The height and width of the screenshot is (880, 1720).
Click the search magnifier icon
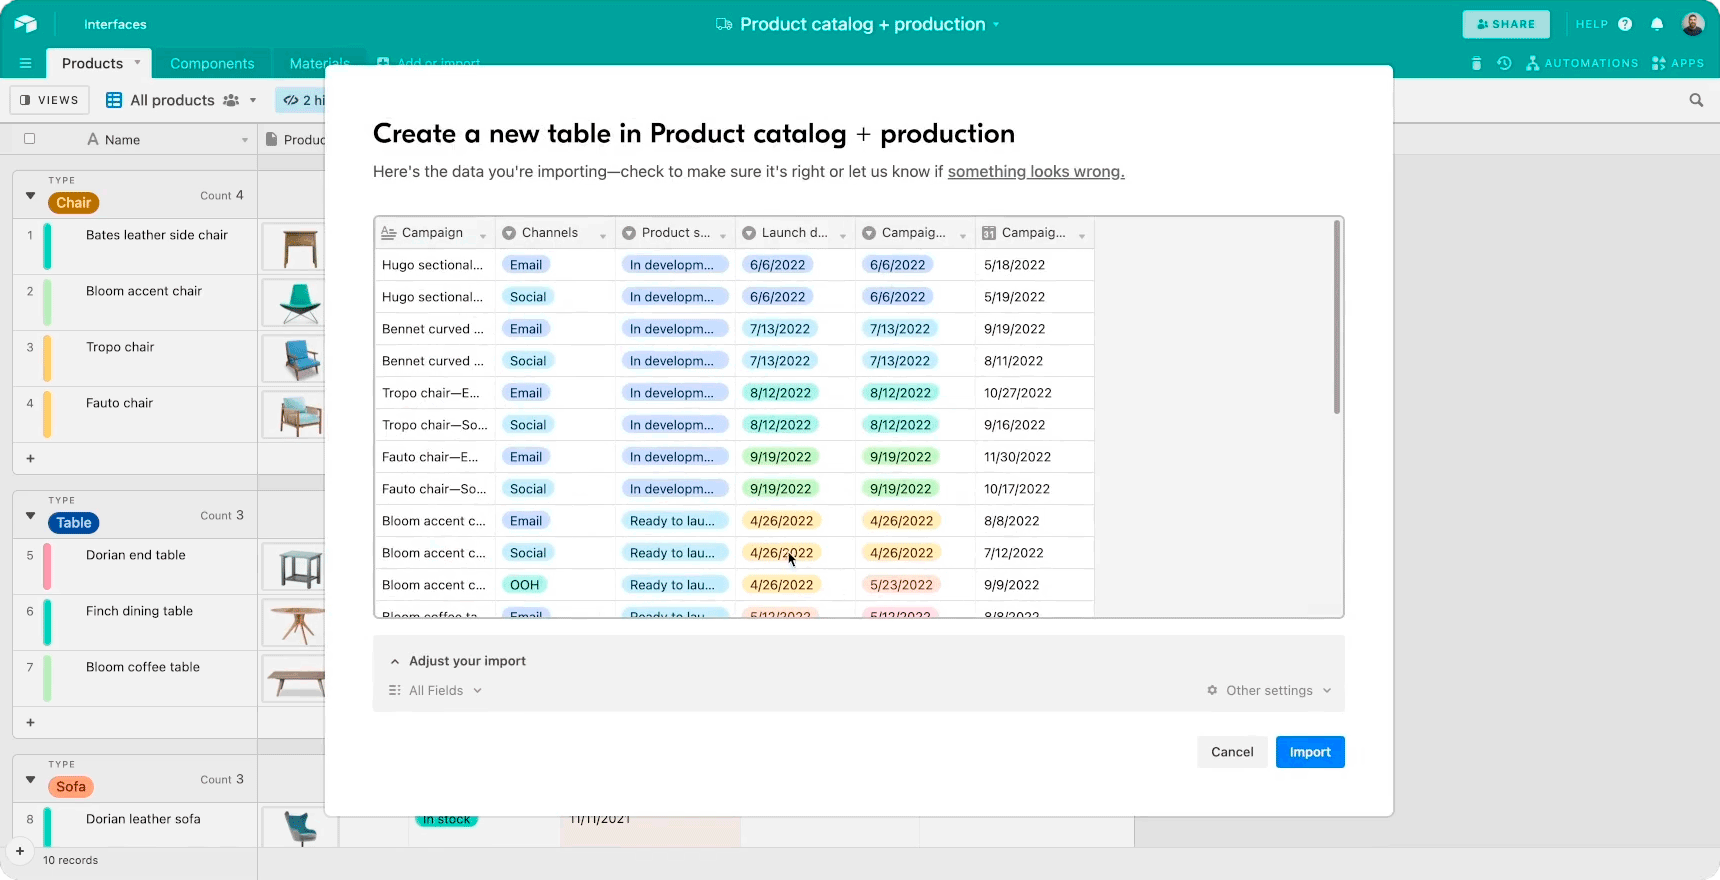[1696, 100]
